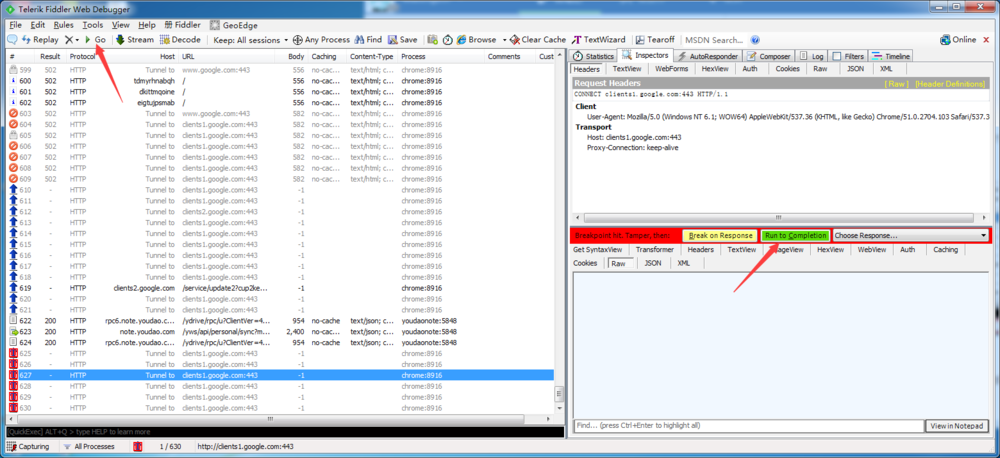The width and height of the screenshot is (1000, 458).
Task: Open Find with the binoculars icon
Action: 368,40
